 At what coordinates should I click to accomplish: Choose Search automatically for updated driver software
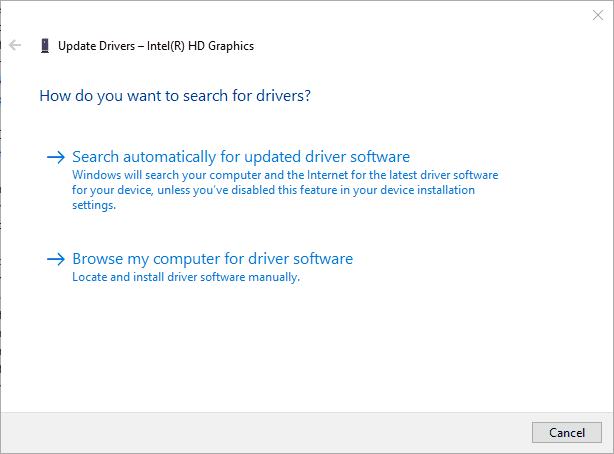(241, 157)
